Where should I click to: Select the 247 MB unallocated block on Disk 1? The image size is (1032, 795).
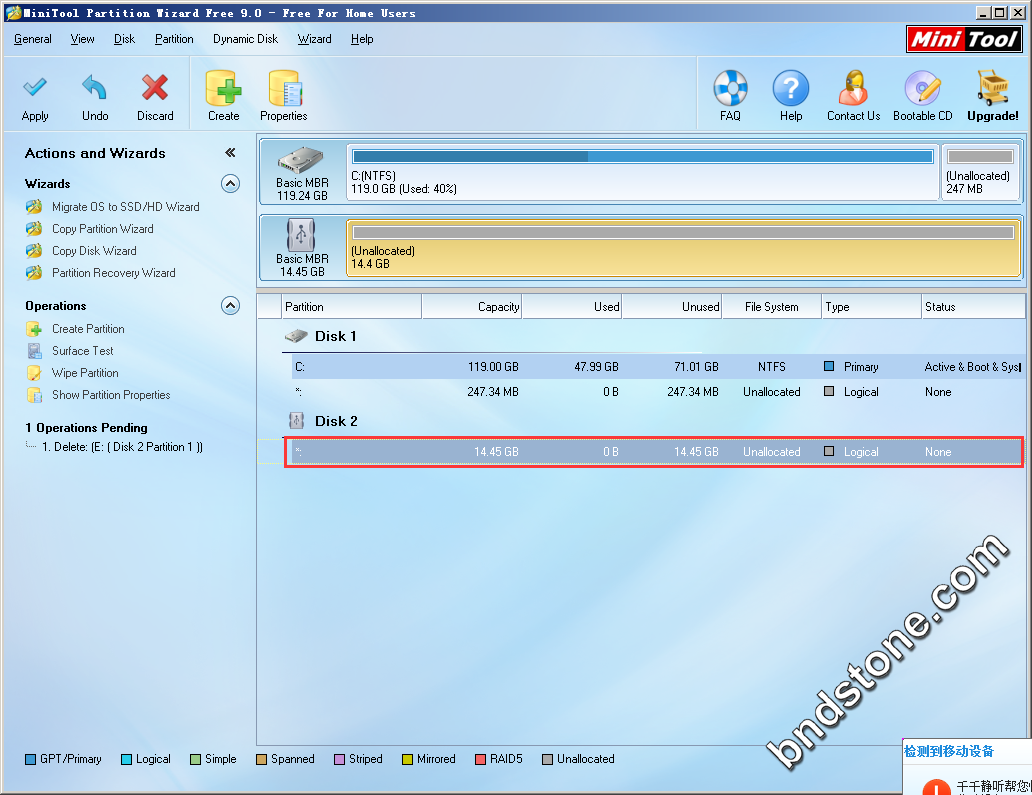[980, 172]
